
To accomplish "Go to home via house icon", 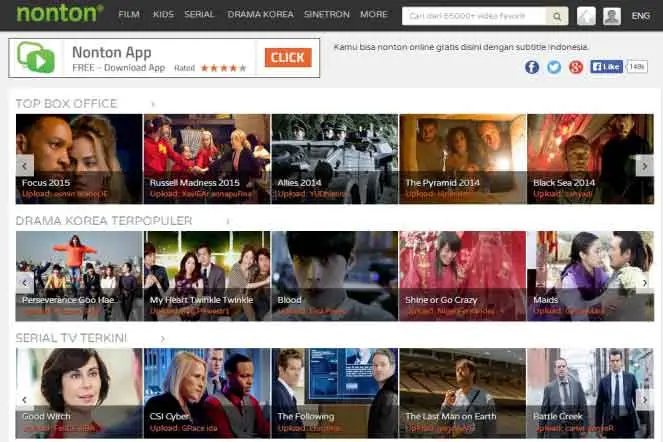I will [x=586, y=16].
